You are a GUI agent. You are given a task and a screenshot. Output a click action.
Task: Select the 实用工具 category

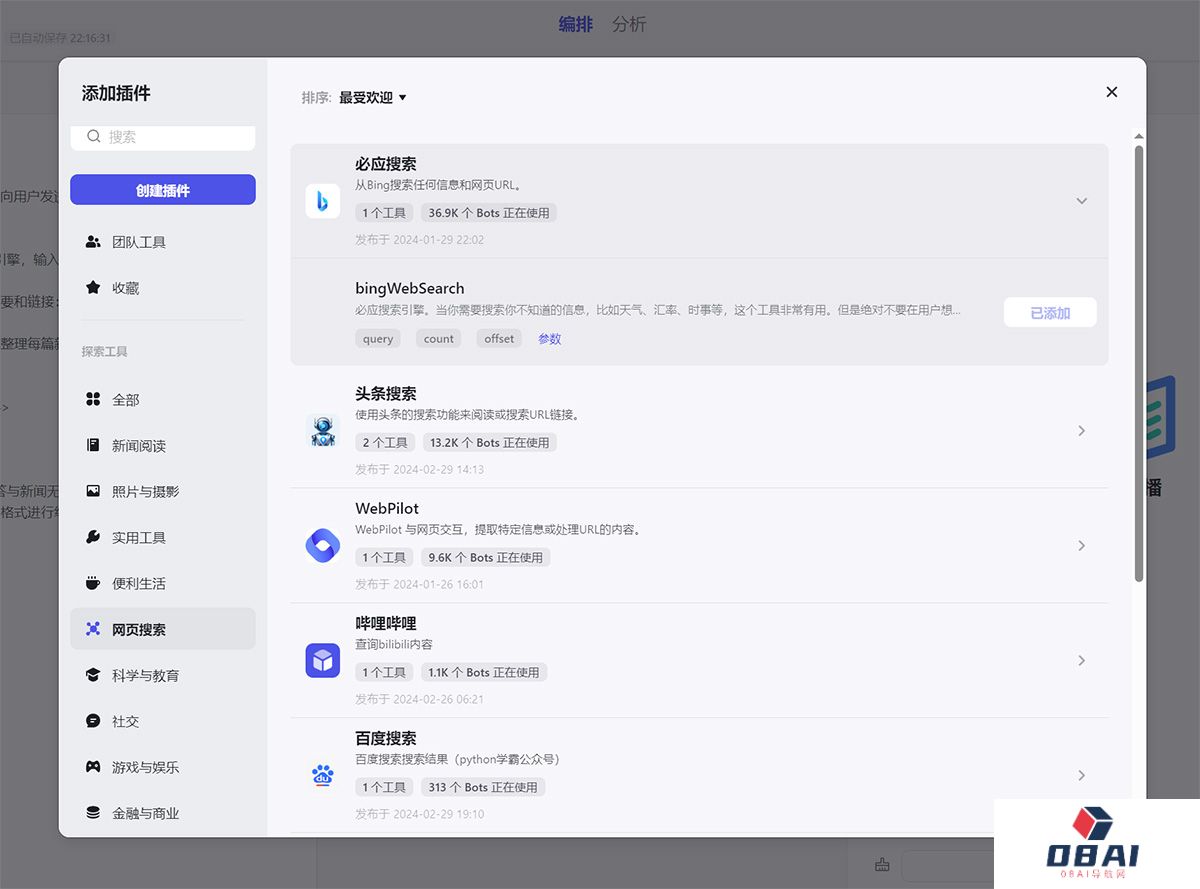(x=163, y=538)
